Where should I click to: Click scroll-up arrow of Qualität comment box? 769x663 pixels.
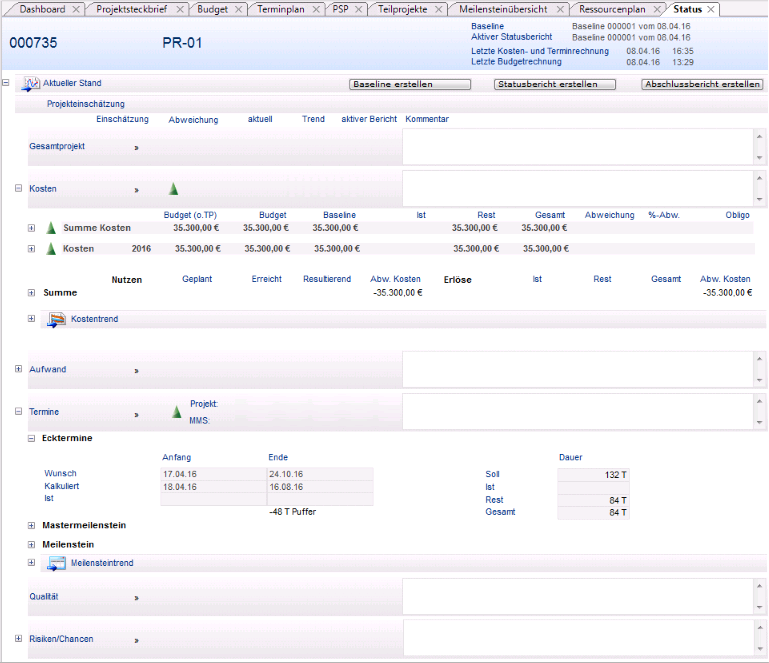click(x=760, y=586)
